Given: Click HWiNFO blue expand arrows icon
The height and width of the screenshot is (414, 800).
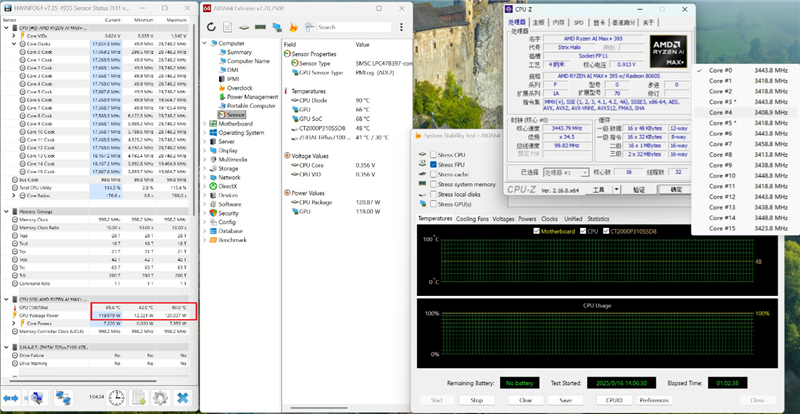Looking at the screenshot, I should 11,398.
